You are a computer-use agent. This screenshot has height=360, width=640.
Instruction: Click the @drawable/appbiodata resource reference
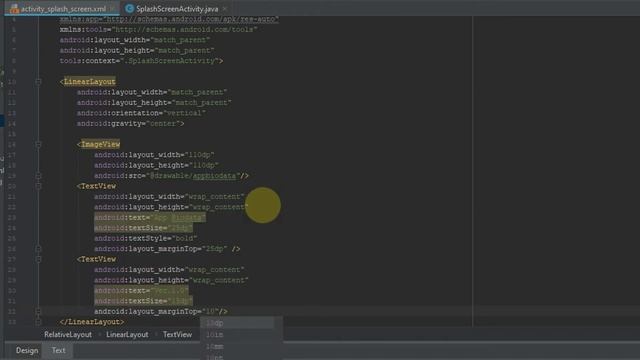click(193, 176)
